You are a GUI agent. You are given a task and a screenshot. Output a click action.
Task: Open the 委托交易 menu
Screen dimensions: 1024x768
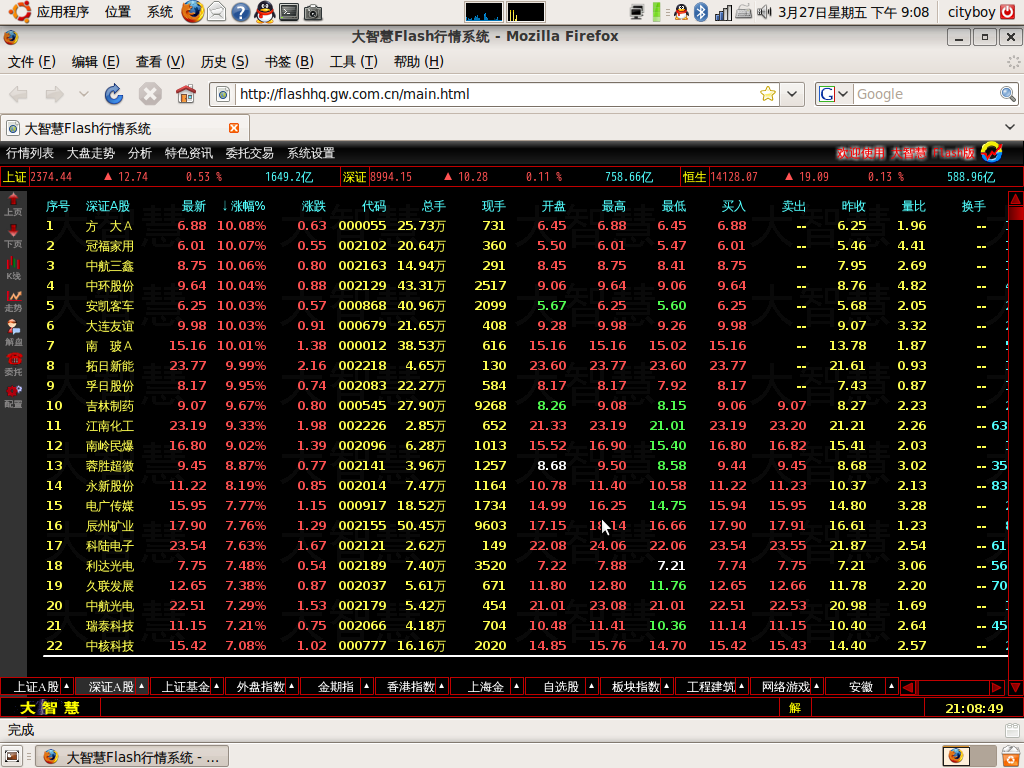(249, 153)
